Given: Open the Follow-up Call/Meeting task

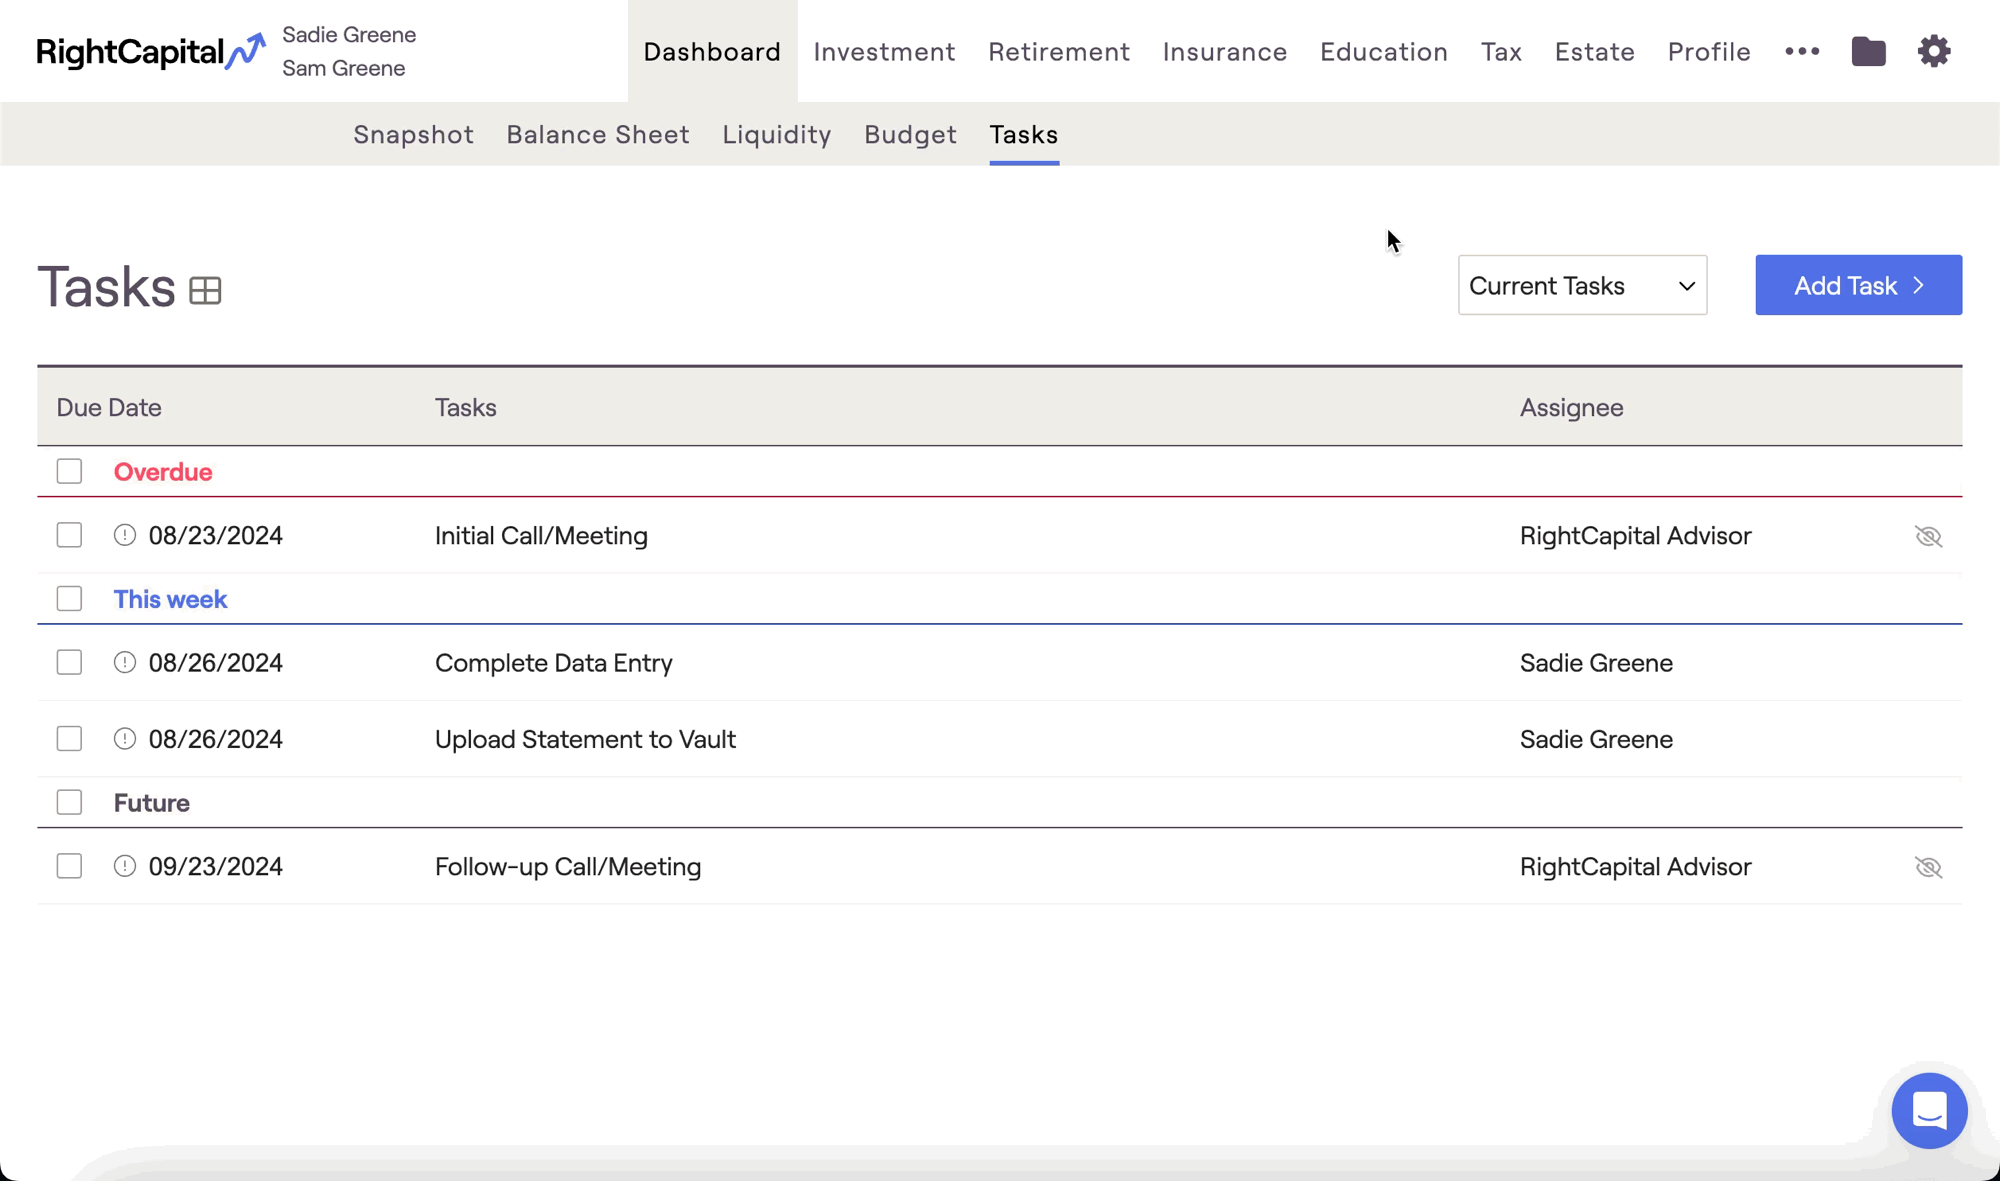Looking at the screenshot, I should (568, 866).
